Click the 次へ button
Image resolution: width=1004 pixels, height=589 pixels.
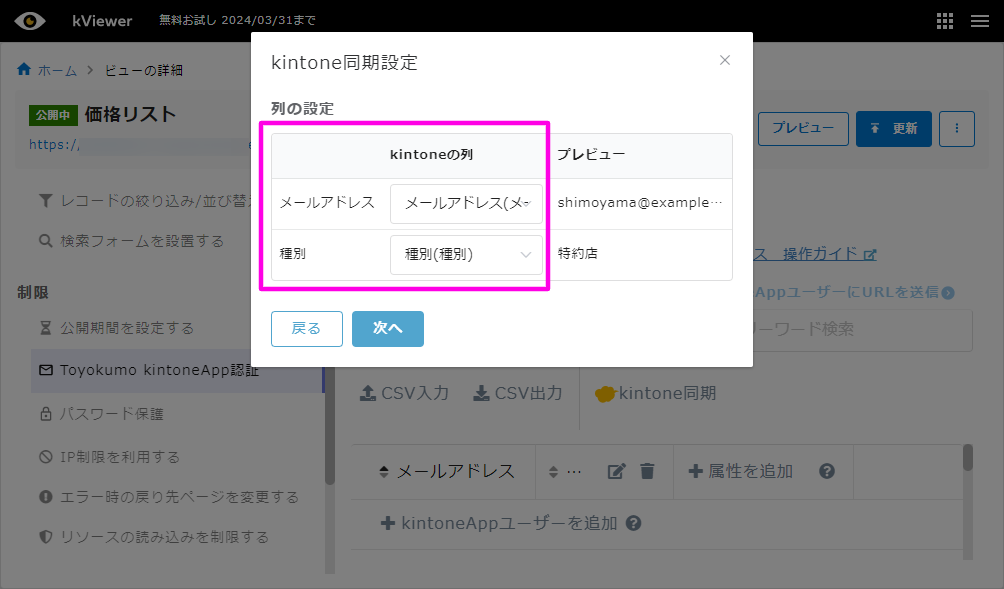pos(387,328)
